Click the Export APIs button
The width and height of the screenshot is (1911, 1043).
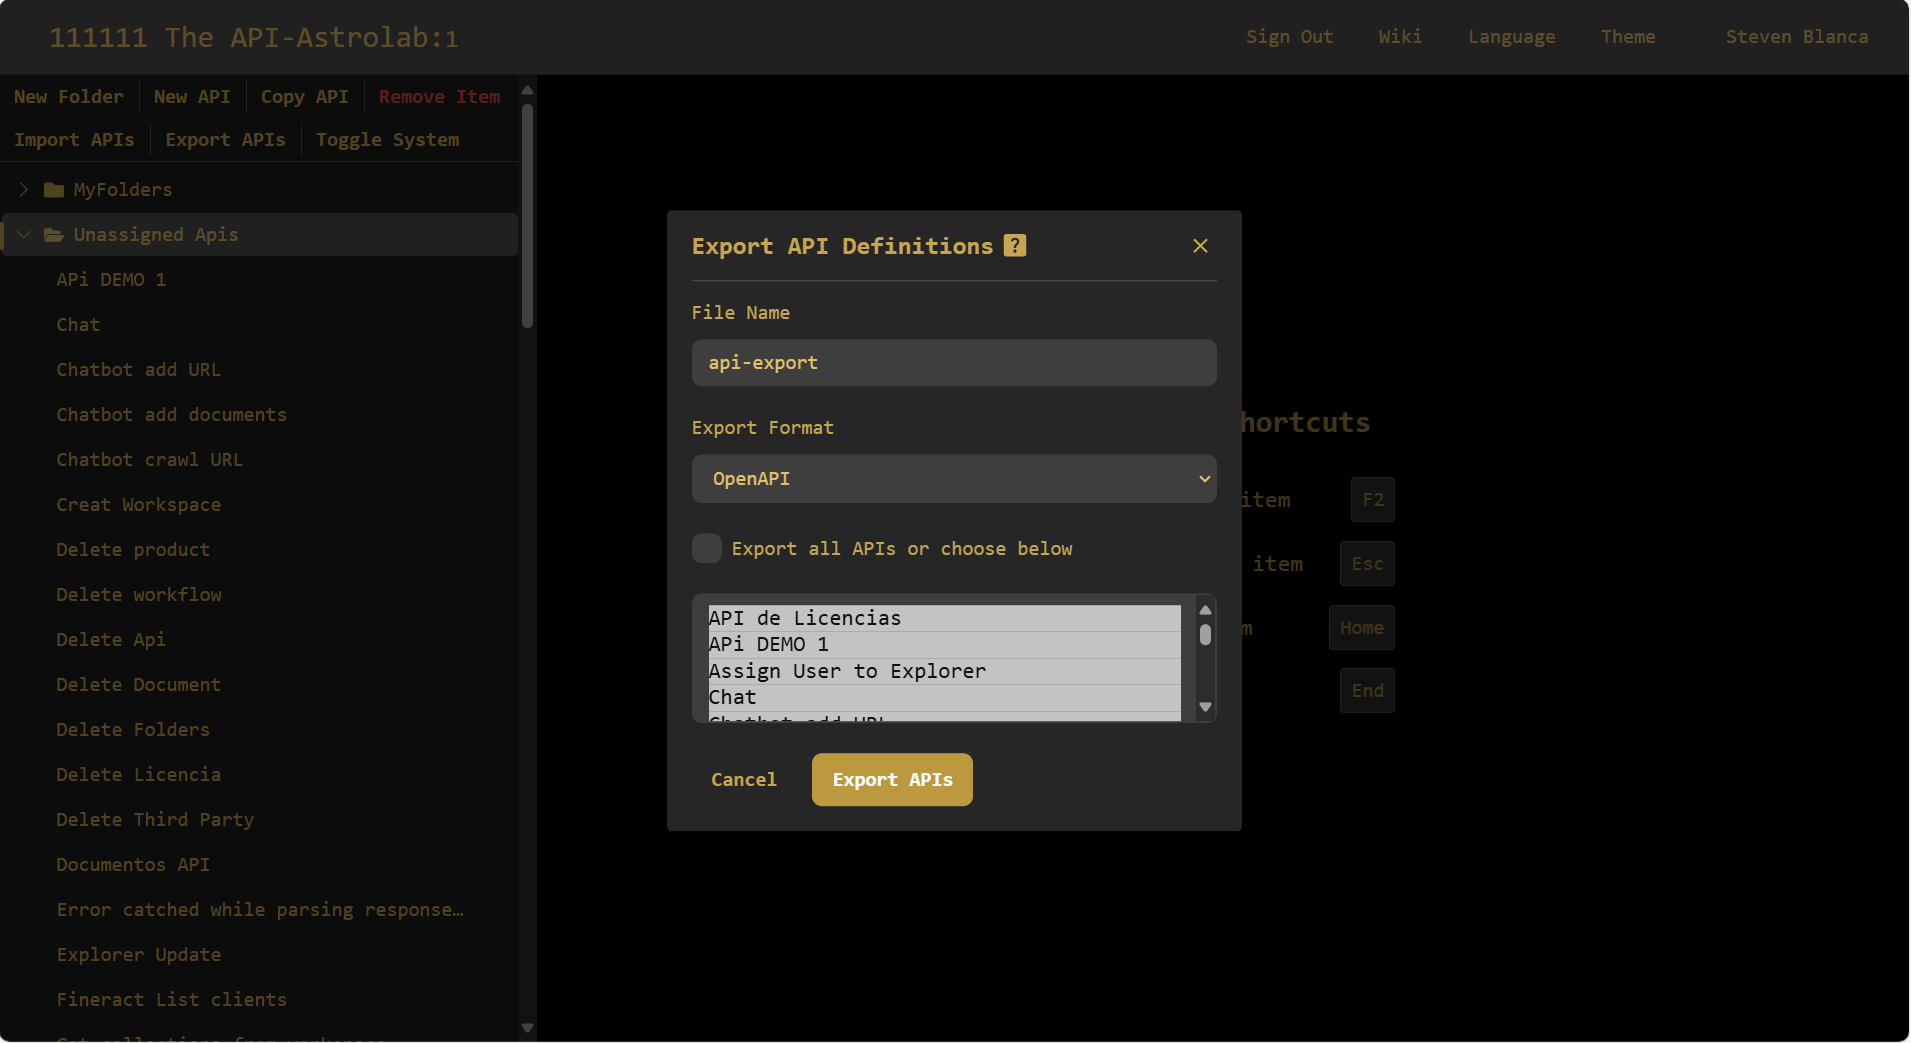click(891, 779)
